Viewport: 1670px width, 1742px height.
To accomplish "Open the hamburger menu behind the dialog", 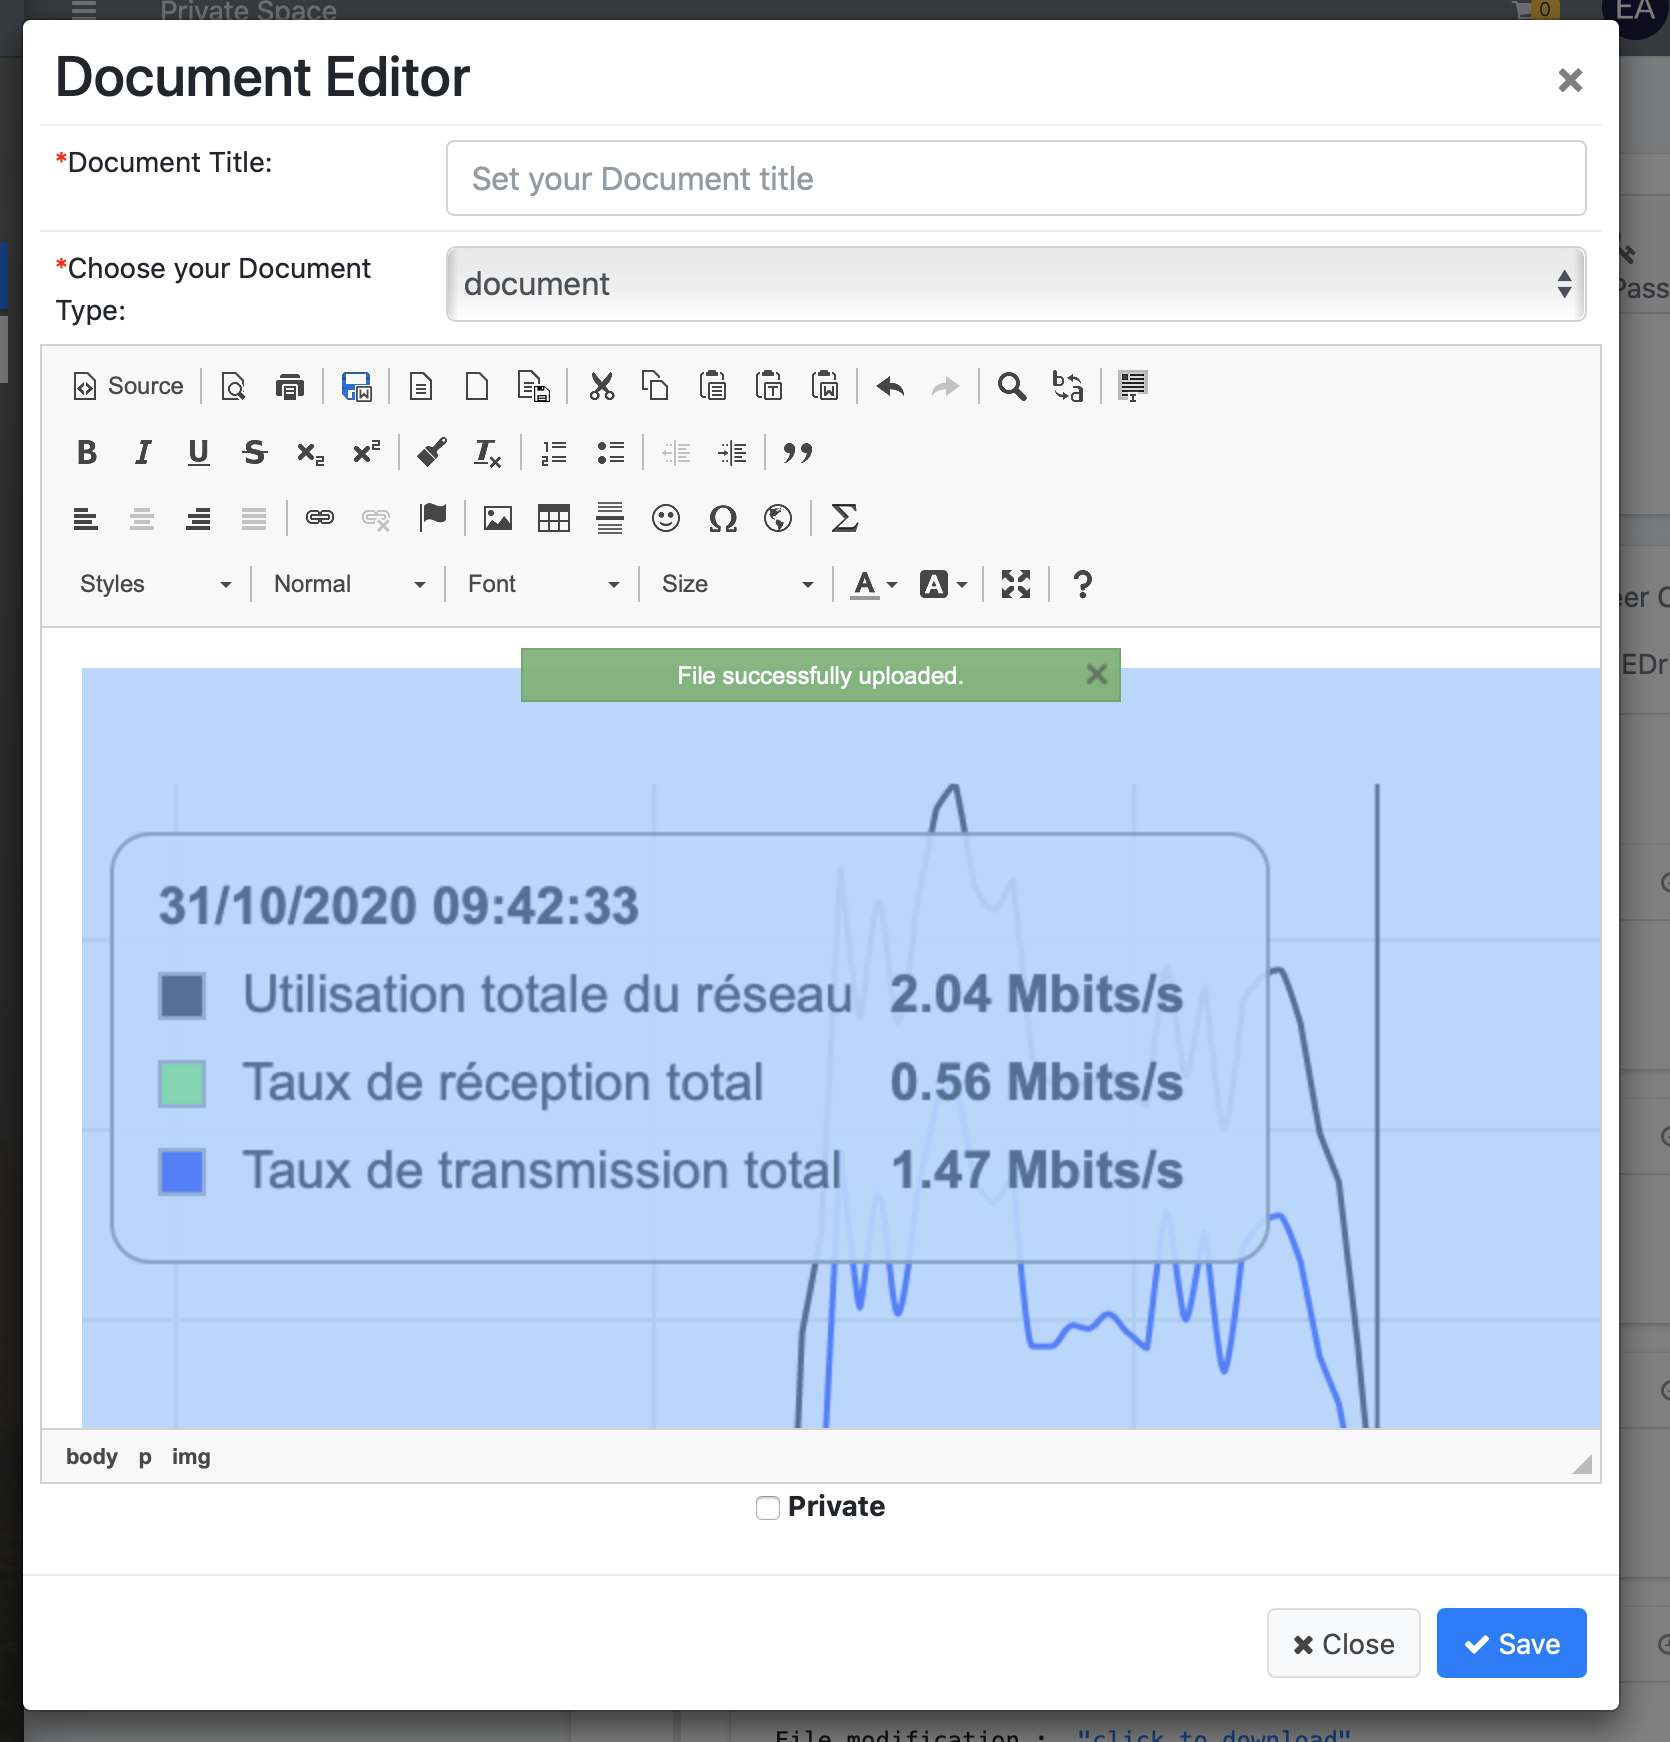I will pos(84,10).
